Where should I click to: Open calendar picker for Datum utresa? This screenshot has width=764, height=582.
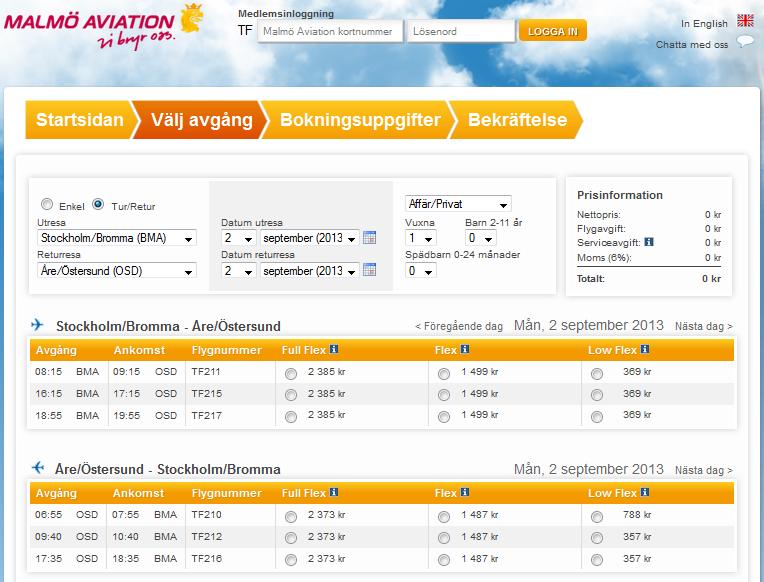click(x=369, y=238)
